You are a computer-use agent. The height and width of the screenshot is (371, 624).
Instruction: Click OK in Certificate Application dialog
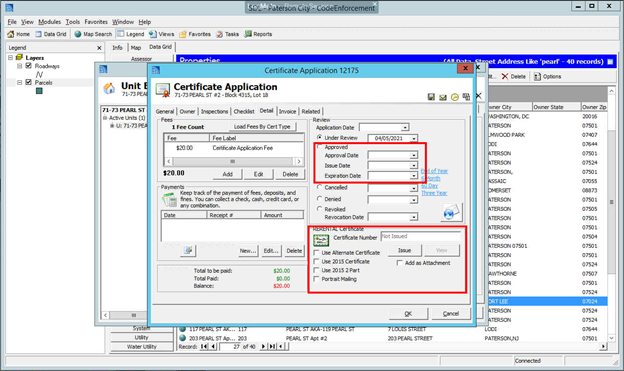(408, 314)
